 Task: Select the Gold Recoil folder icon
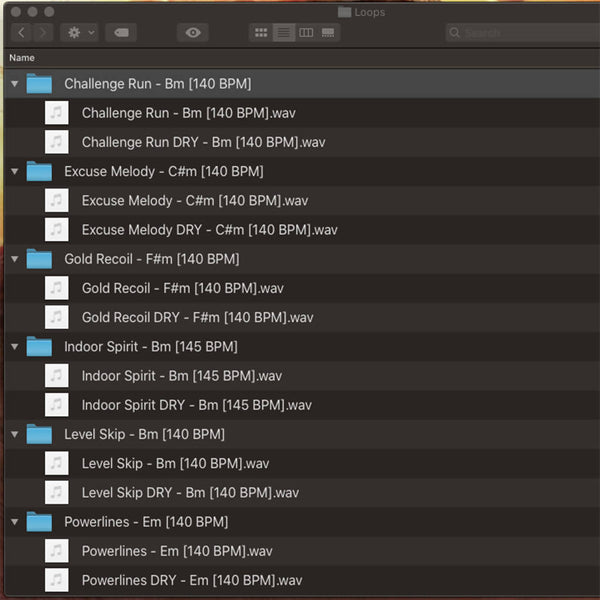(x=39, y=259)
